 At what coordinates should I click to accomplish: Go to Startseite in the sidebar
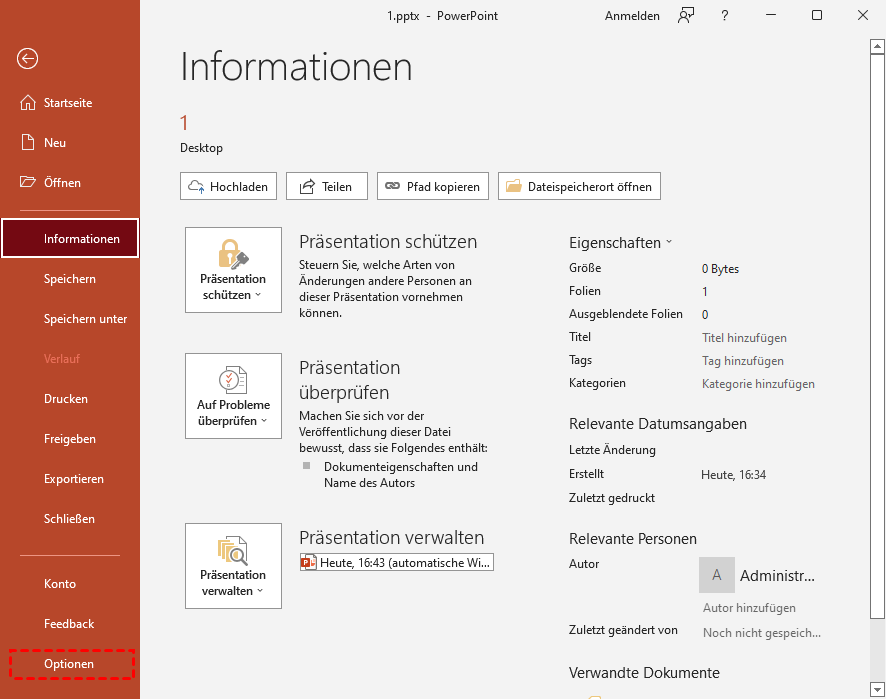coord(70,102)
